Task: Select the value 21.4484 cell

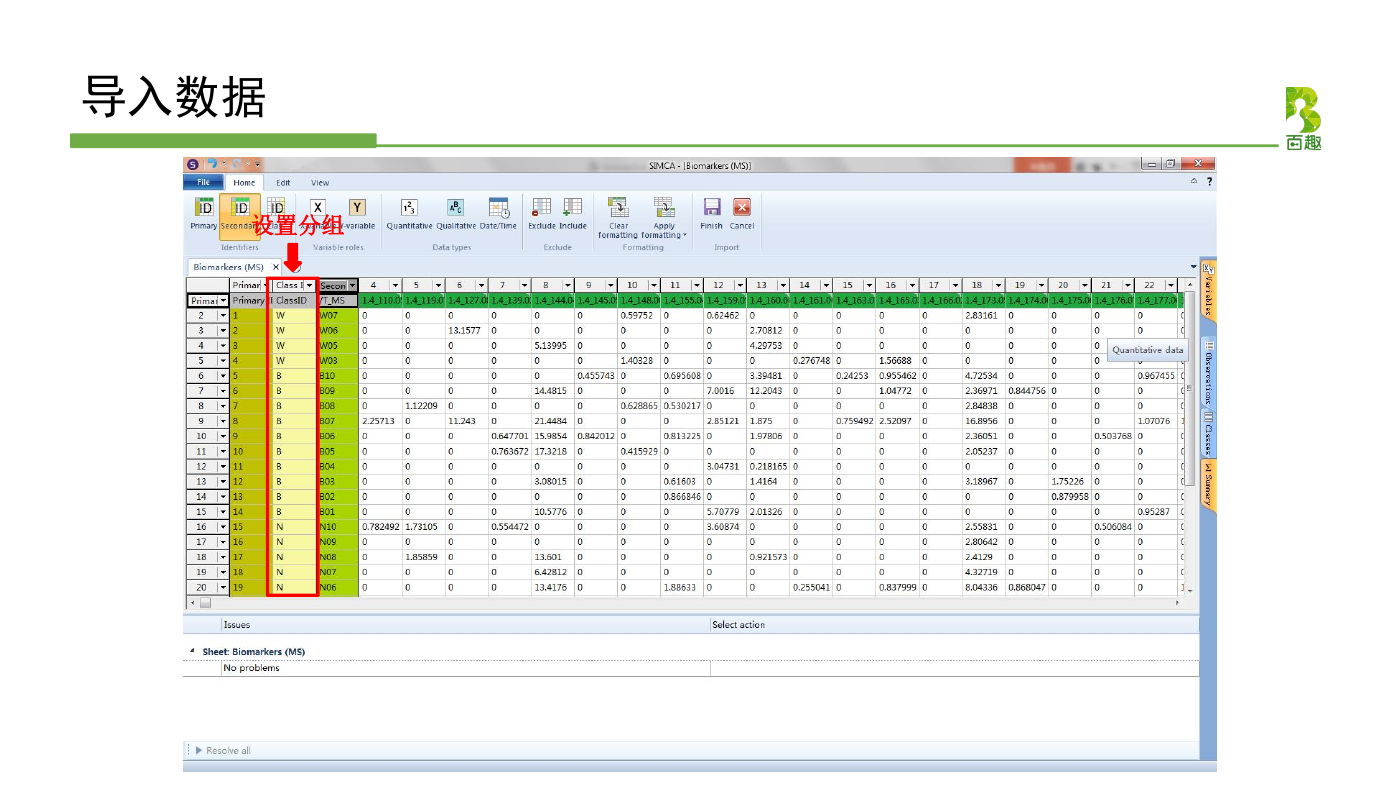Action: click(552, 421)
